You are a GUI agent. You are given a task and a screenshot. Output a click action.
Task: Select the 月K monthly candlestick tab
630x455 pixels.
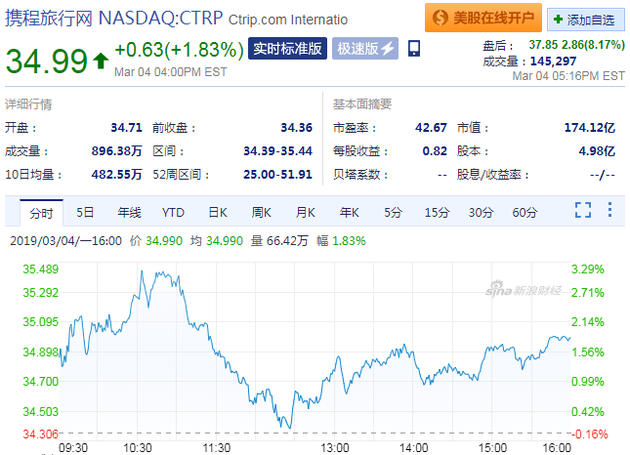(305, 212)
